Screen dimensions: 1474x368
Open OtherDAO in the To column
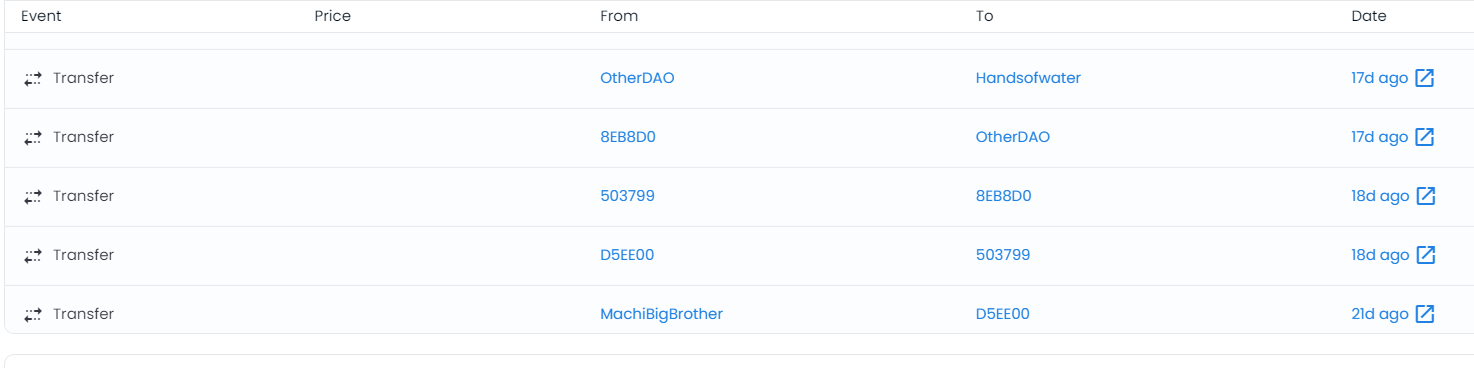click(1013, 137)
